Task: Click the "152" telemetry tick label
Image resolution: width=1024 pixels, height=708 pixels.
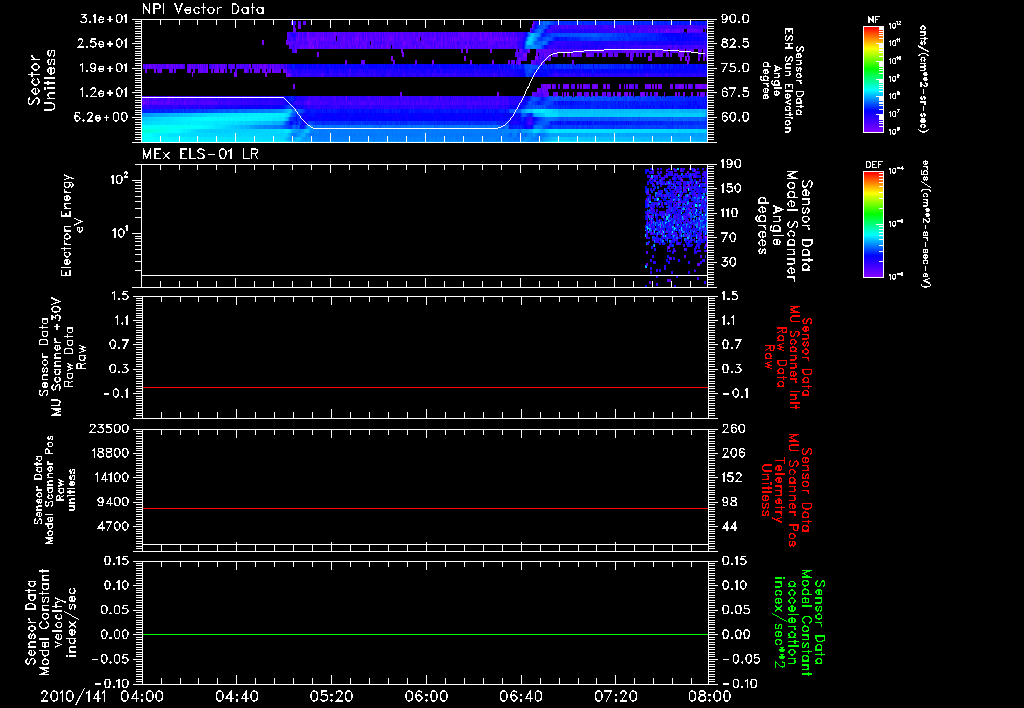Action: (731, 477)
